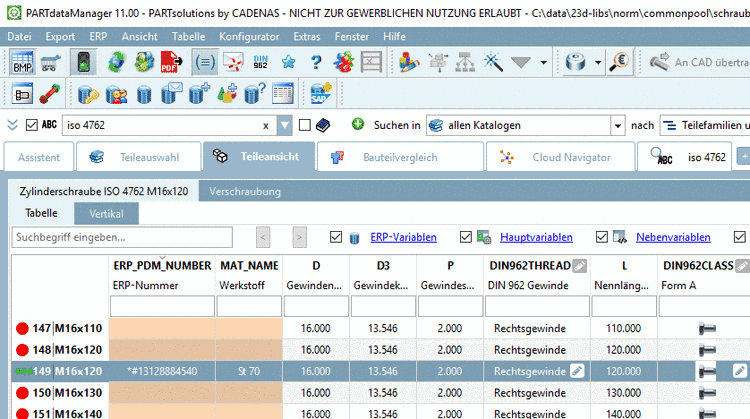This screenshot has height=419, width=750.
Task: Toggle the Nebenvariablen checkbox
Action: coord(602,237)
